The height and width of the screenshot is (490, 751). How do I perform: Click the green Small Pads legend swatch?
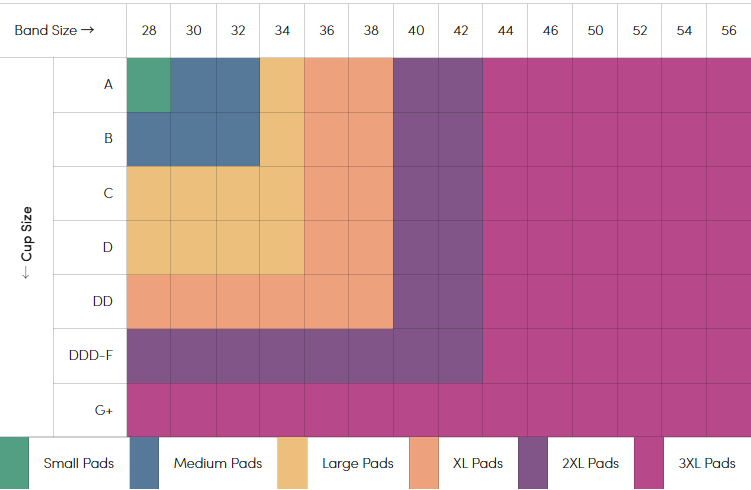point(14,463)
